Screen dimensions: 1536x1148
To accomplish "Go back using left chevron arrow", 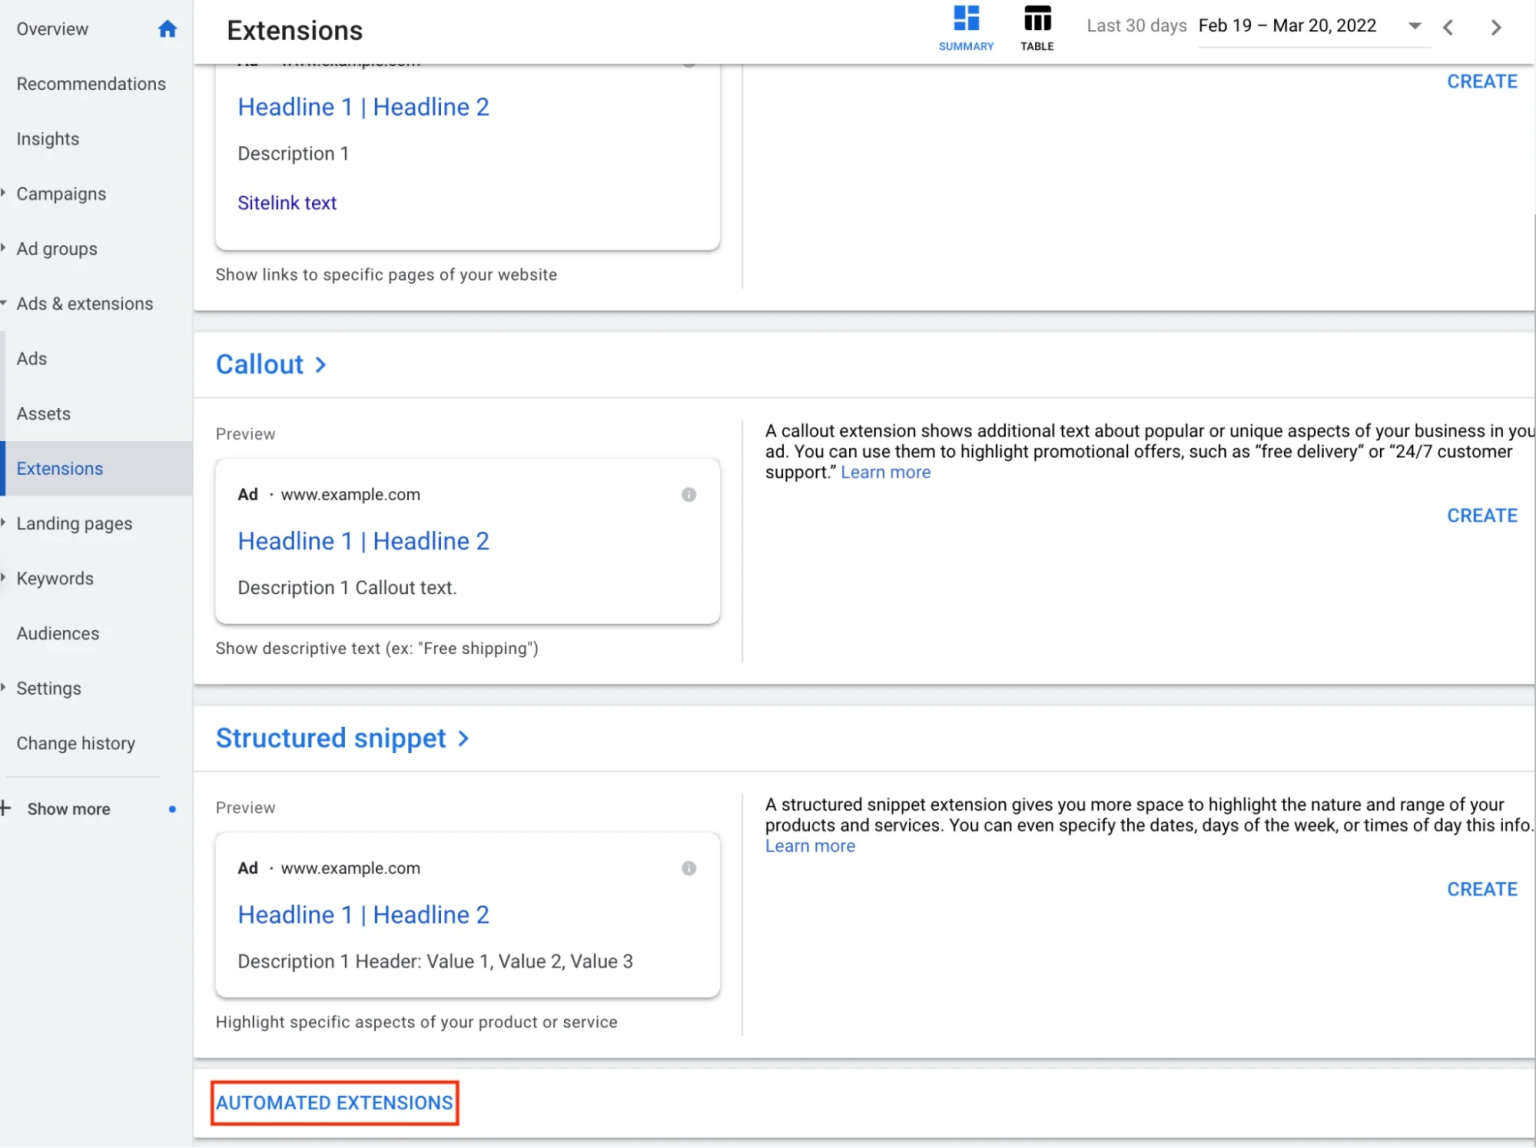I will pos(1448,27).
